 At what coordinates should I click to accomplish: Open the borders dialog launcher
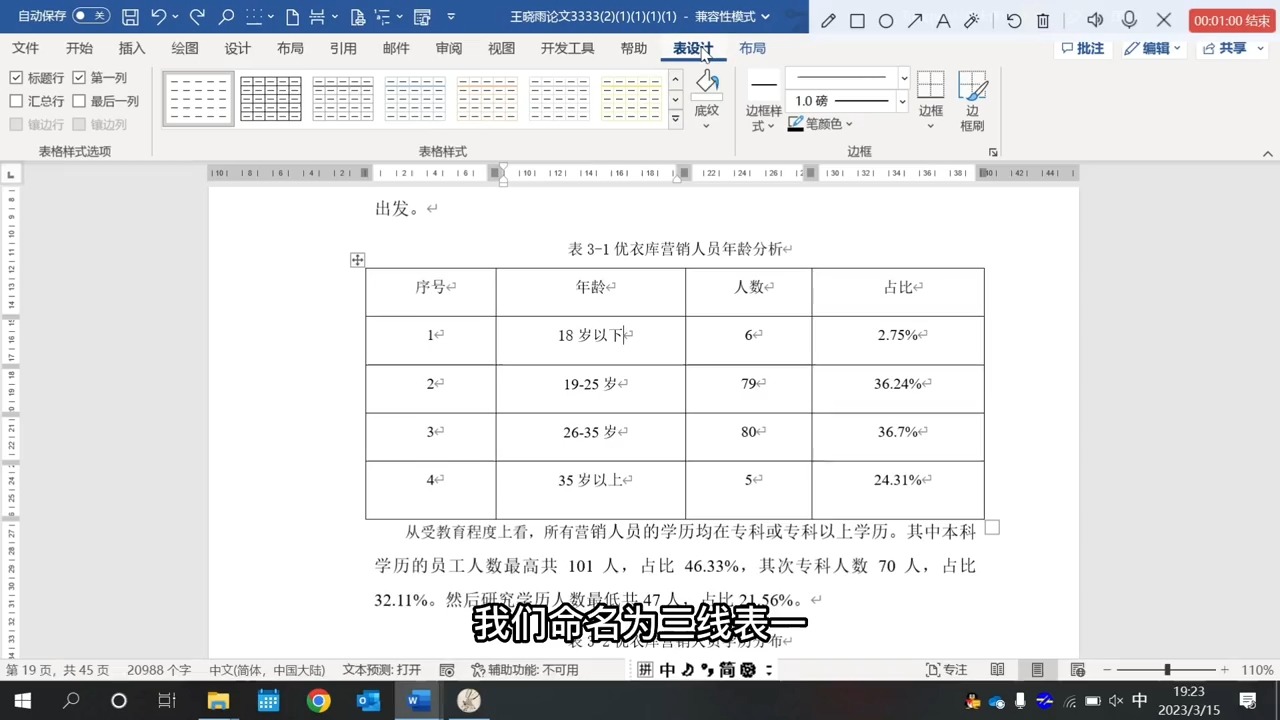[993, 152]
